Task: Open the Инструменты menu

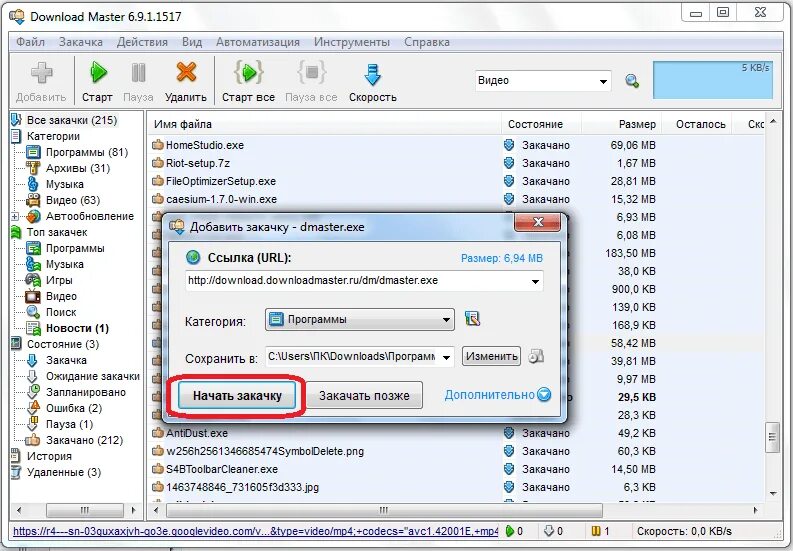Action: tap(351, 42)
